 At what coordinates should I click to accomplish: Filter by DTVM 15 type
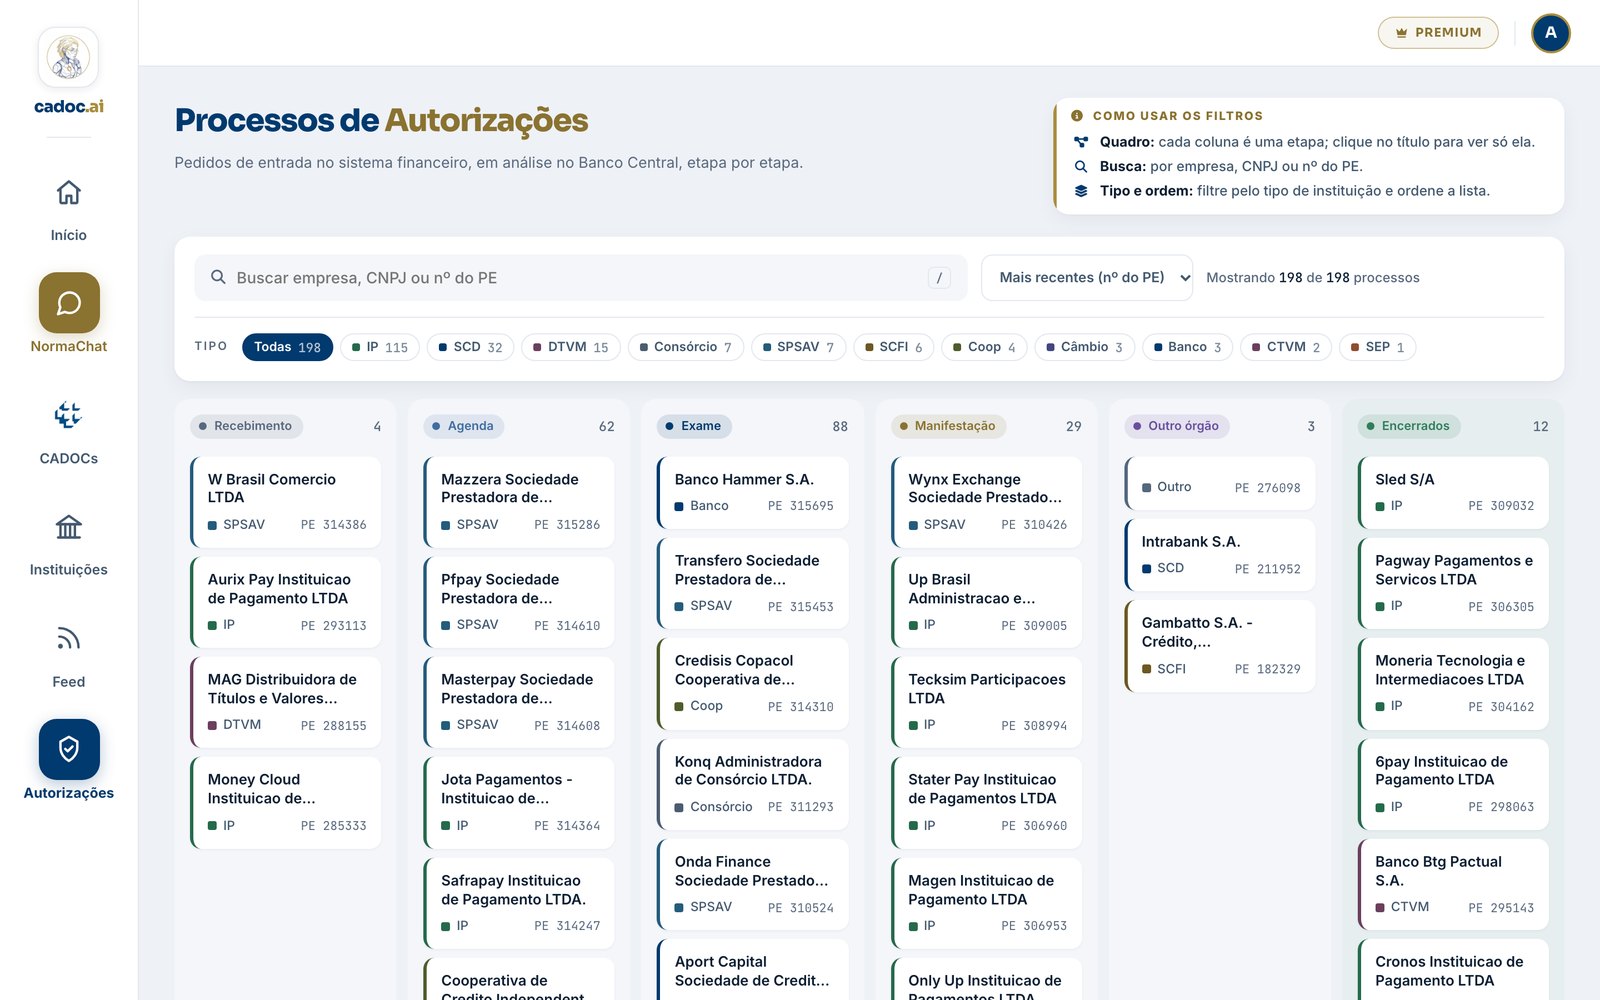pos(571,347)
